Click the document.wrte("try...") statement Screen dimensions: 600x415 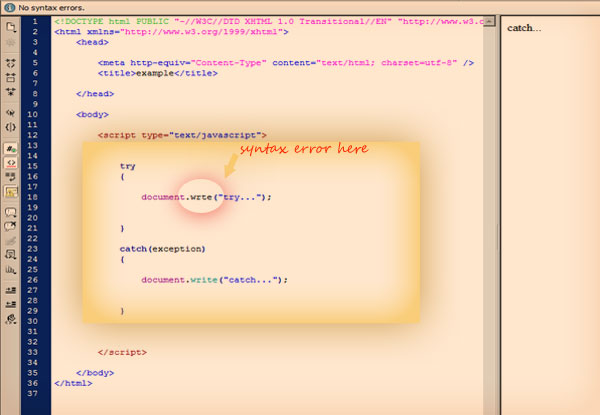point(207,197)
